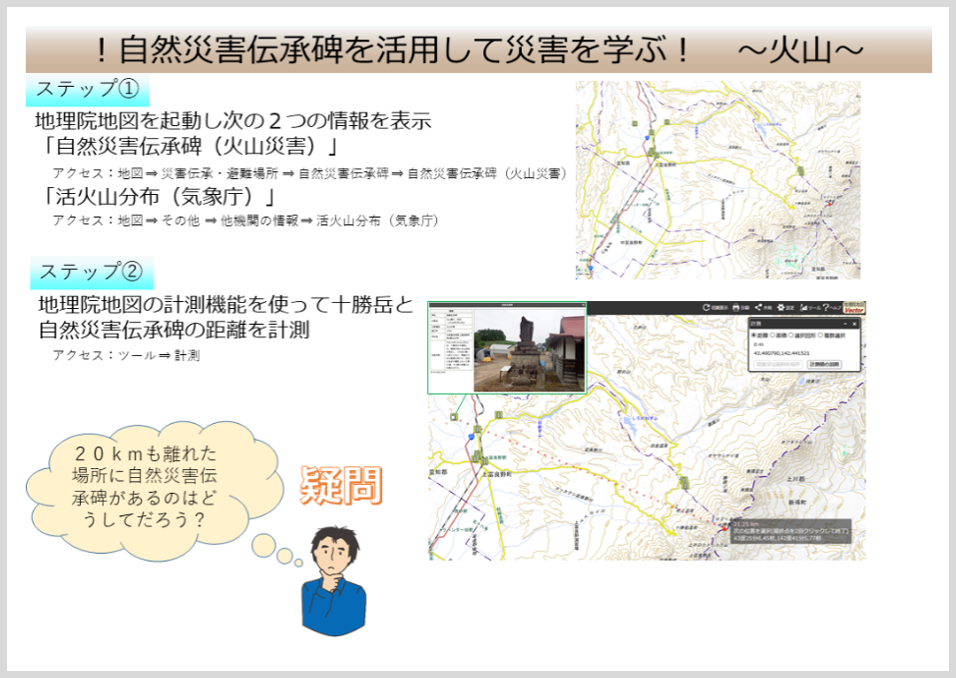This screenshot has width=956, height=678.
Task: Click the red measurement endpoint near 十勝岳
Action: point(724,529)
